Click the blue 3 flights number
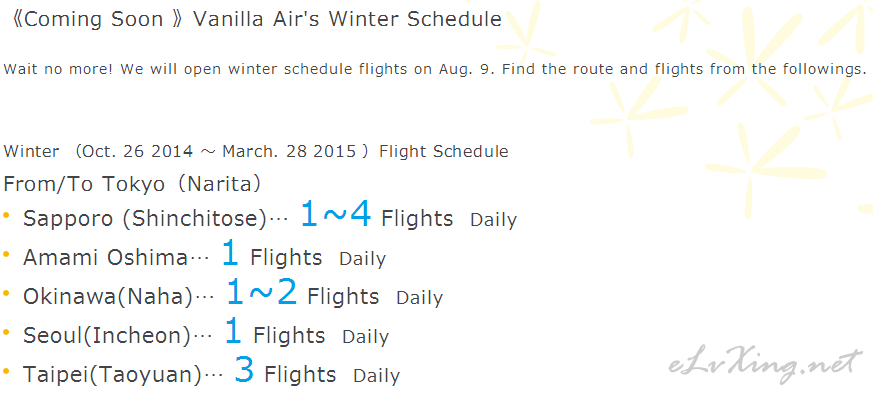Image resolution: width=873 pixels, height=397 pixels. (x=244, y=371)
